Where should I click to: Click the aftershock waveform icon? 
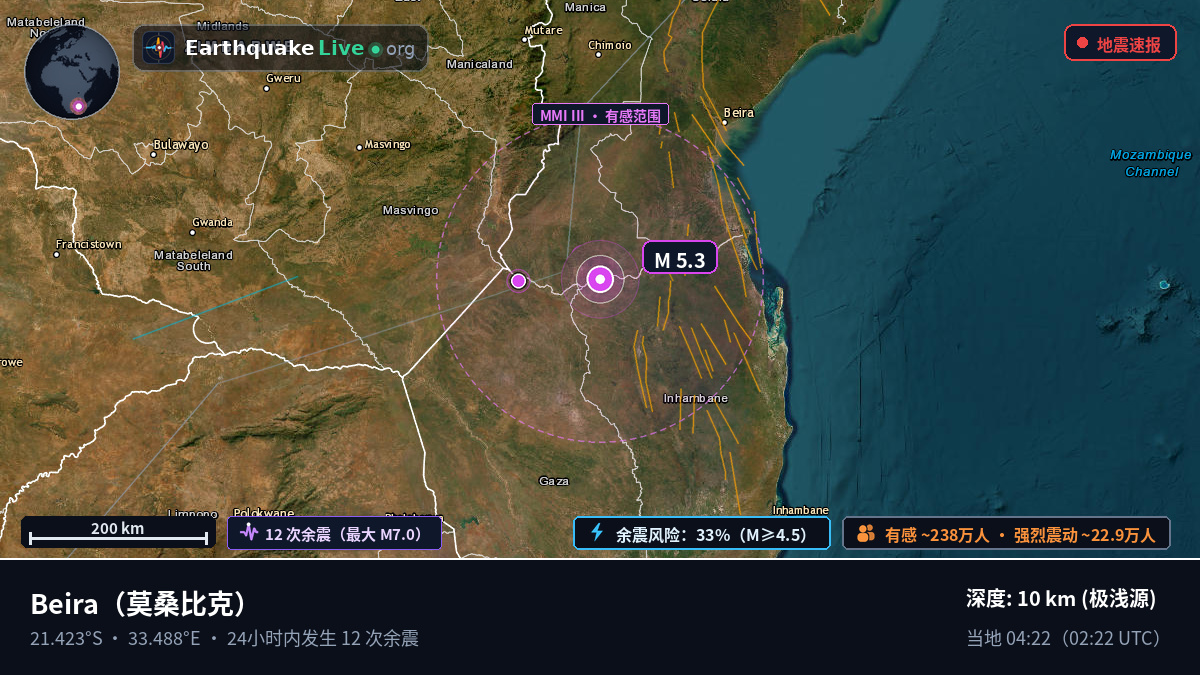pyautogui.click(x=249, y=533)
